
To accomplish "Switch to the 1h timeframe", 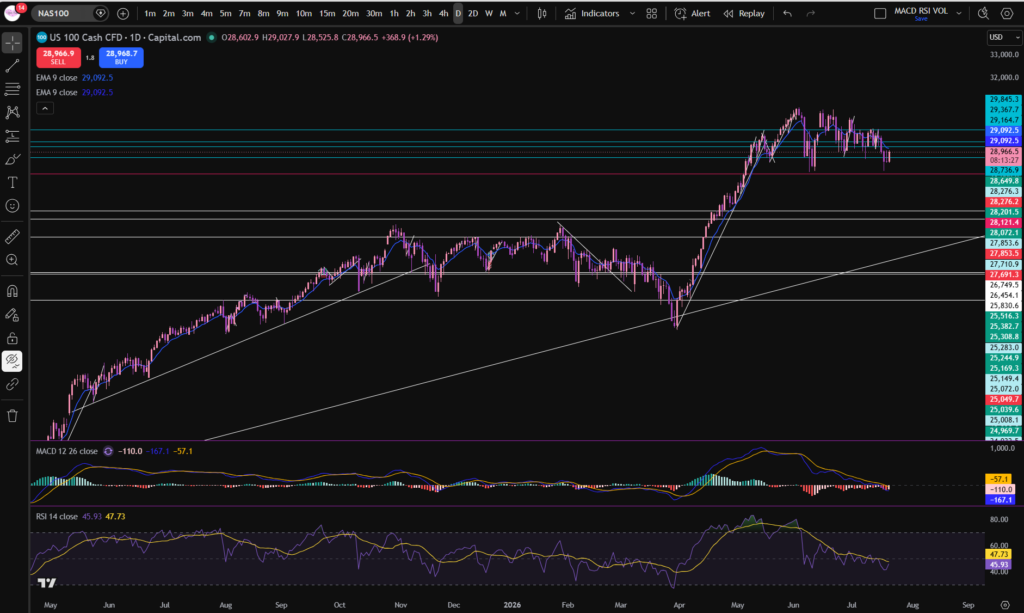I will (394, 13).
